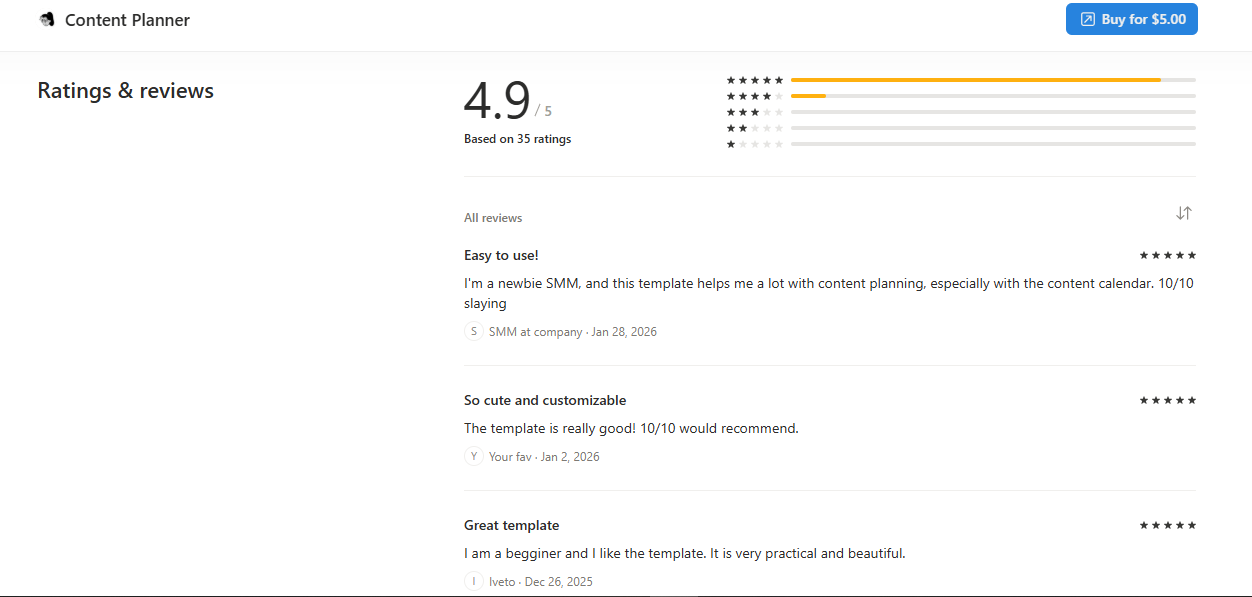Image resolution: width=1252 pixels, height=597 pixels.
Task: Click the stars on 'Great template' review
Action: [x=1167, y=526]
